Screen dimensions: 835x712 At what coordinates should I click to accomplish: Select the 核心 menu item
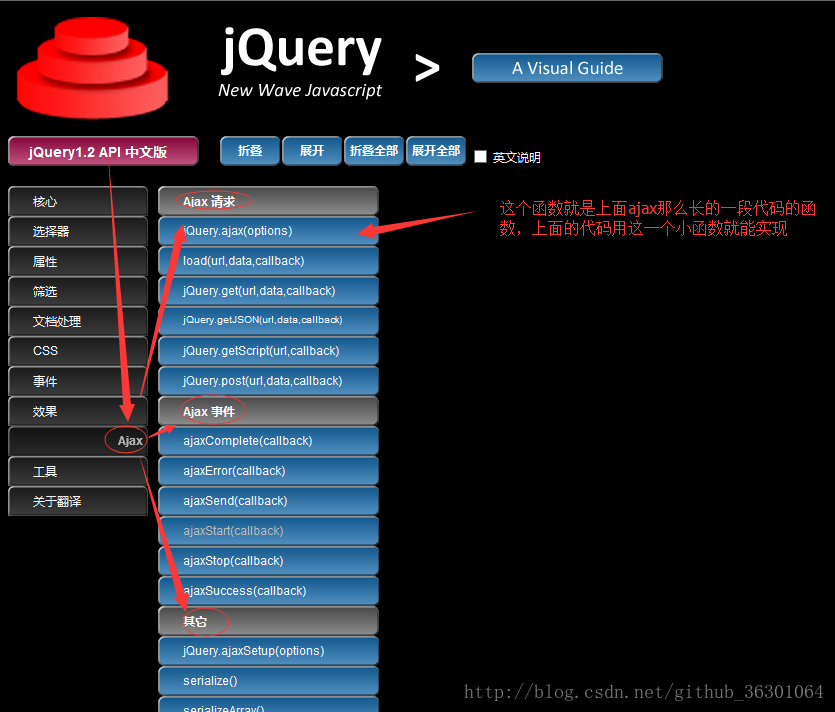[78, 201]
